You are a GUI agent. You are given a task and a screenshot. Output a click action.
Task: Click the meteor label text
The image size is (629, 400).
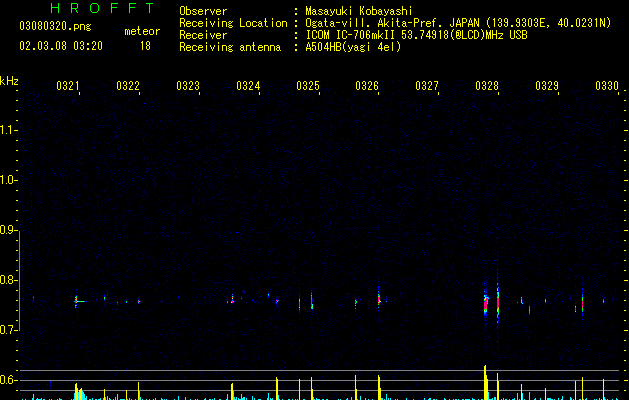[142, 31]
